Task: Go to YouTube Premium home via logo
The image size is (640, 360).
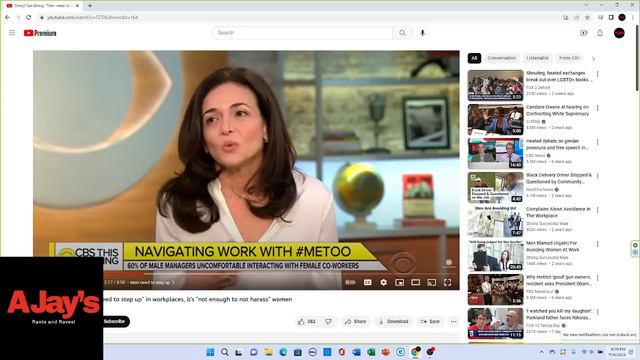Action: (x=40, y=33)
